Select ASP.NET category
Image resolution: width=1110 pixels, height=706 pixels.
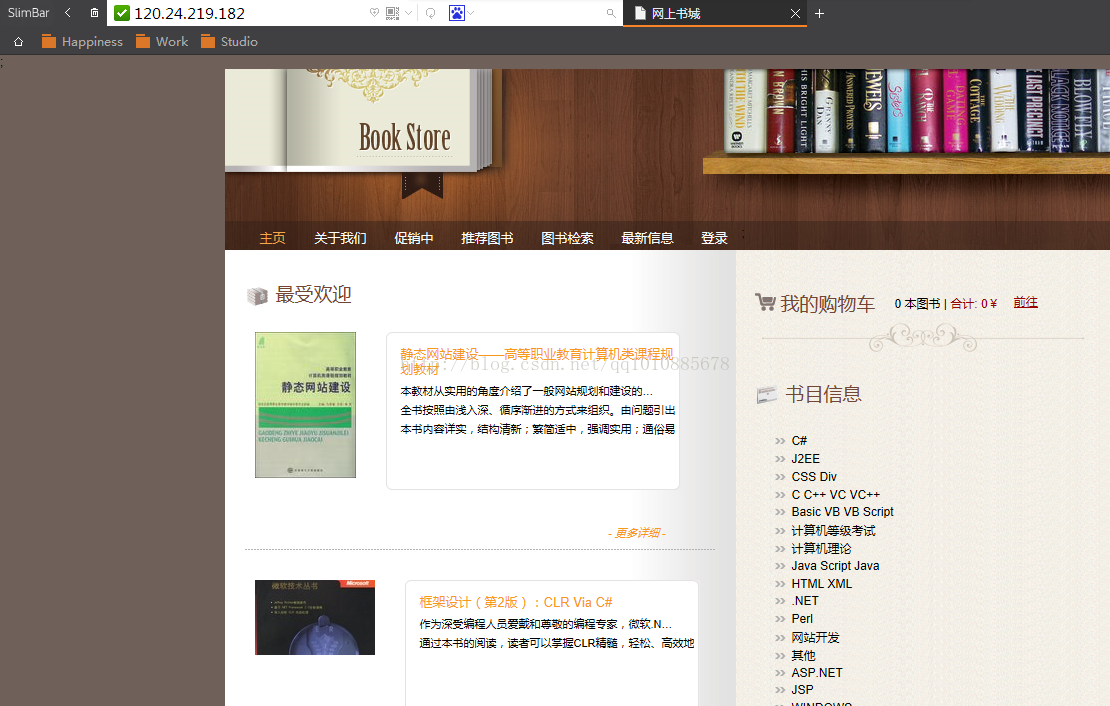(817, 673)
